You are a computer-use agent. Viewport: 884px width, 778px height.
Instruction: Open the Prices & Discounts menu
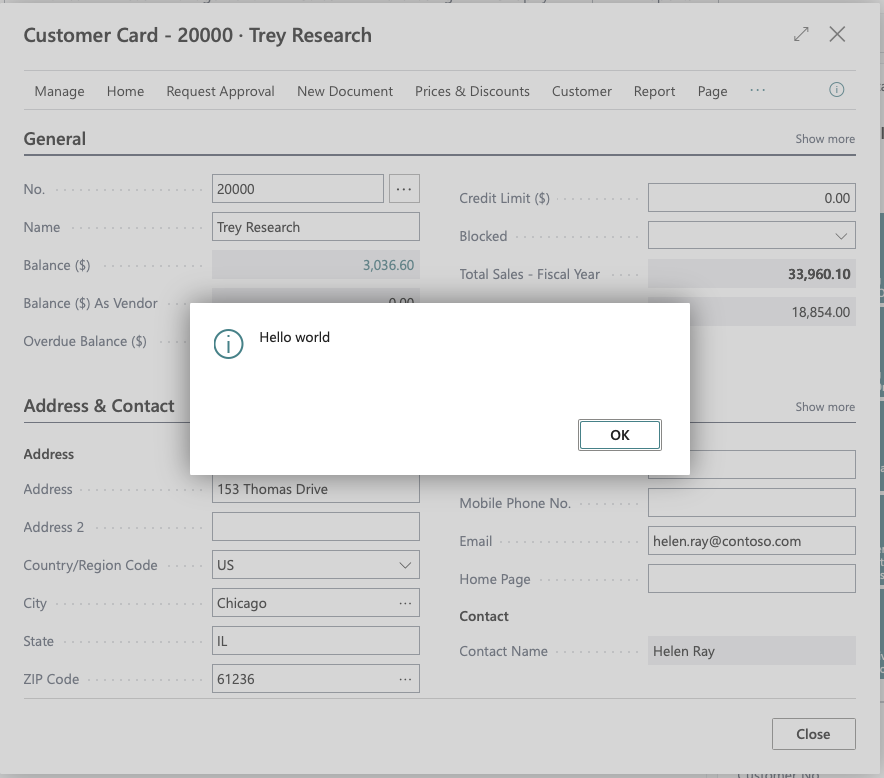pyautogui.click(x=472, y=91)
